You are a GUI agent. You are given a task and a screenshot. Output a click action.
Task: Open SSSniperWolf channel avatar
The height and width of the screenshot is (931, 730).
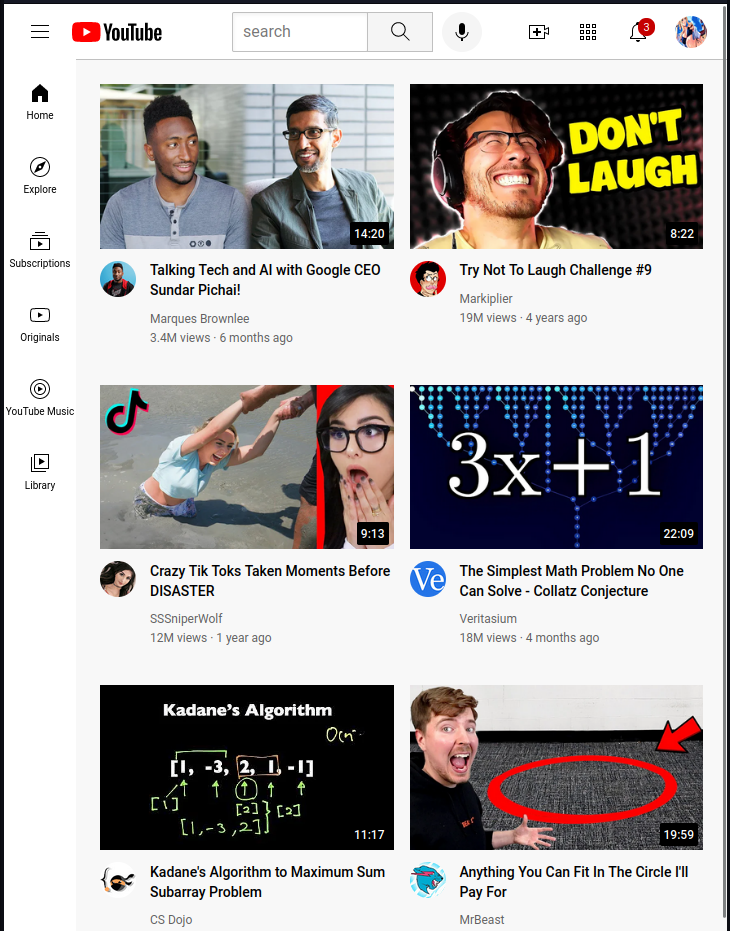click(x=118, y=579)
